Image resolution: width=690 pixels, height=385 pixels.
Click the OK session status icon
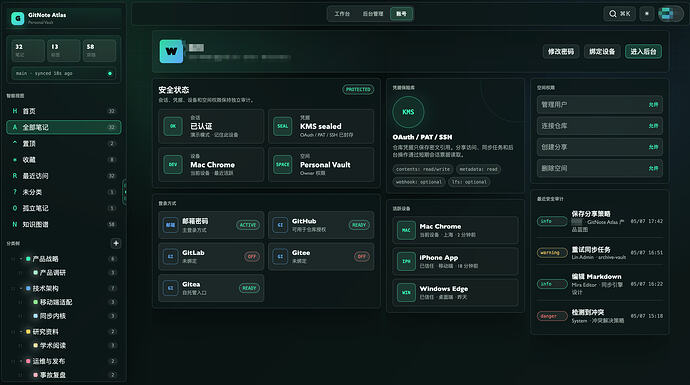173,126
